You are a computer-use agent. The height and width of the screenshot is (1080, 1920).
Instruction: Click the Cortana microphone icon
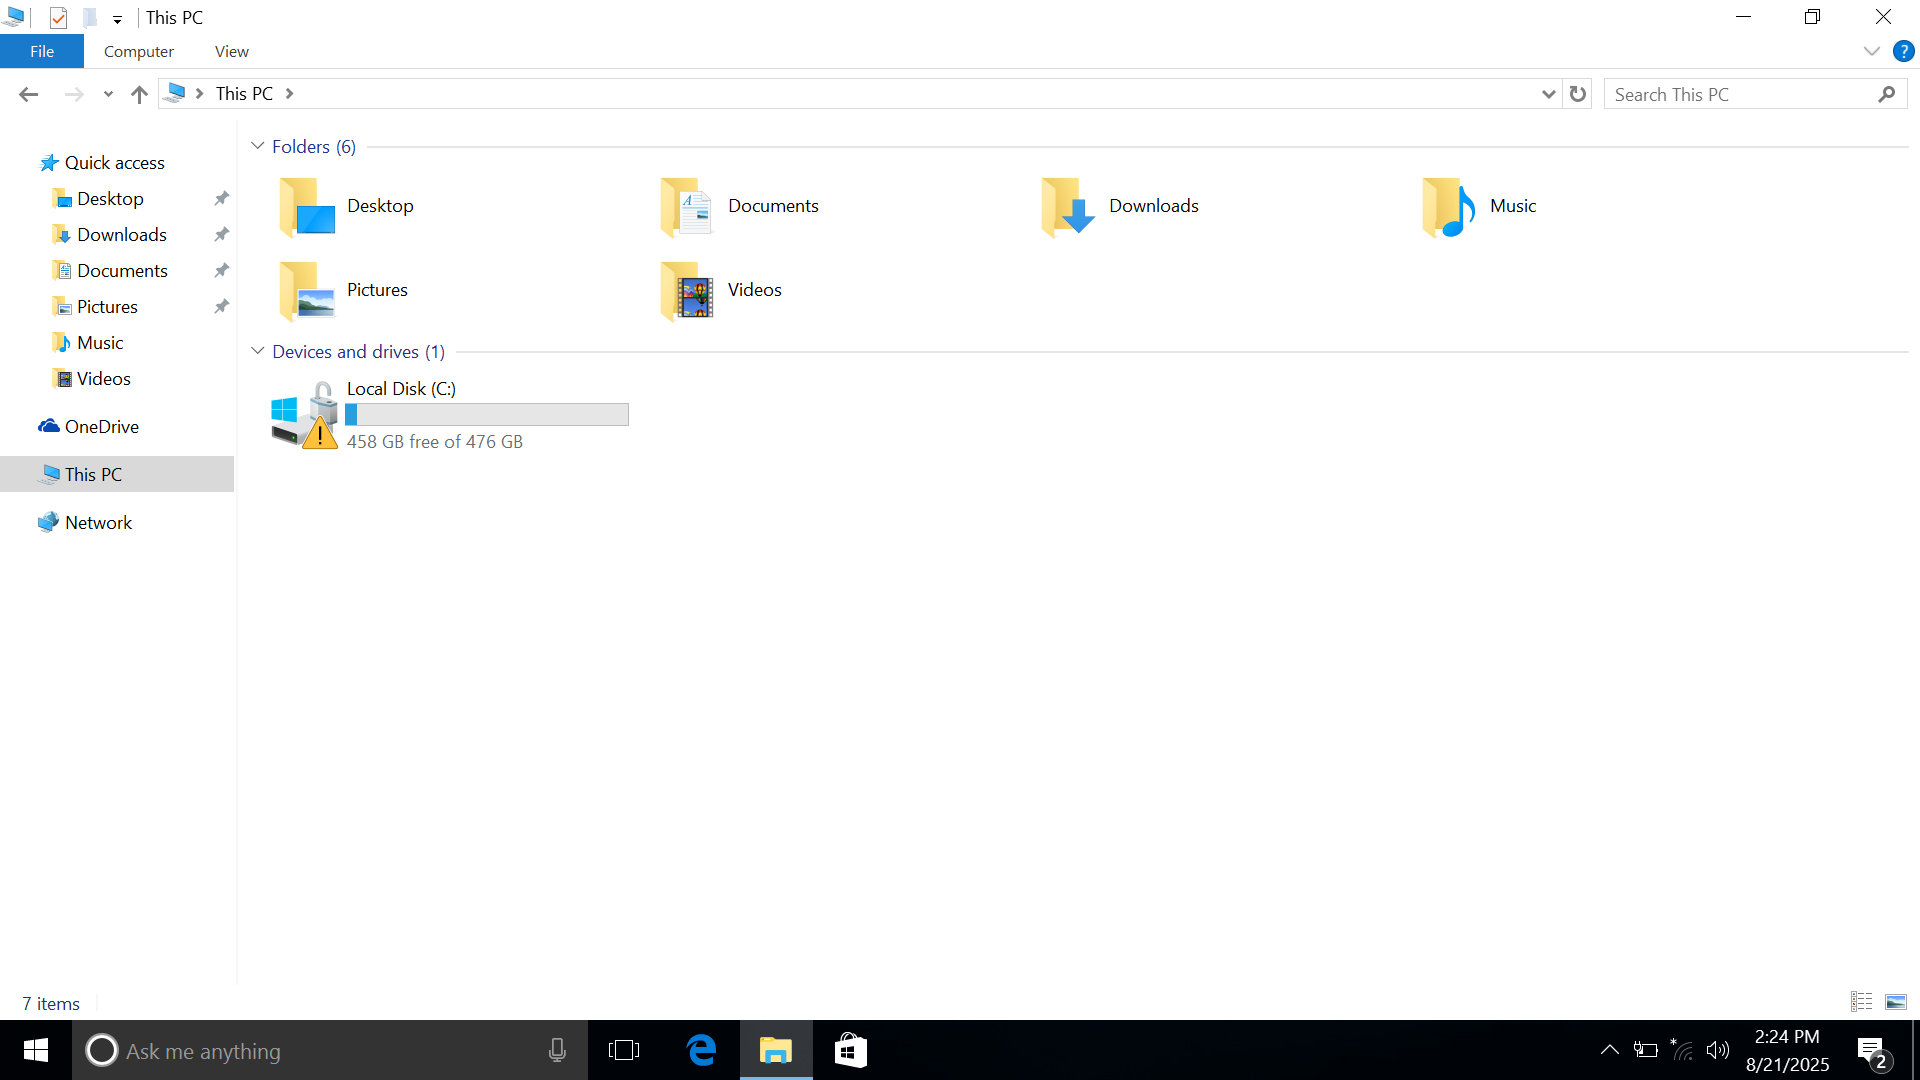click(557, 1051)
